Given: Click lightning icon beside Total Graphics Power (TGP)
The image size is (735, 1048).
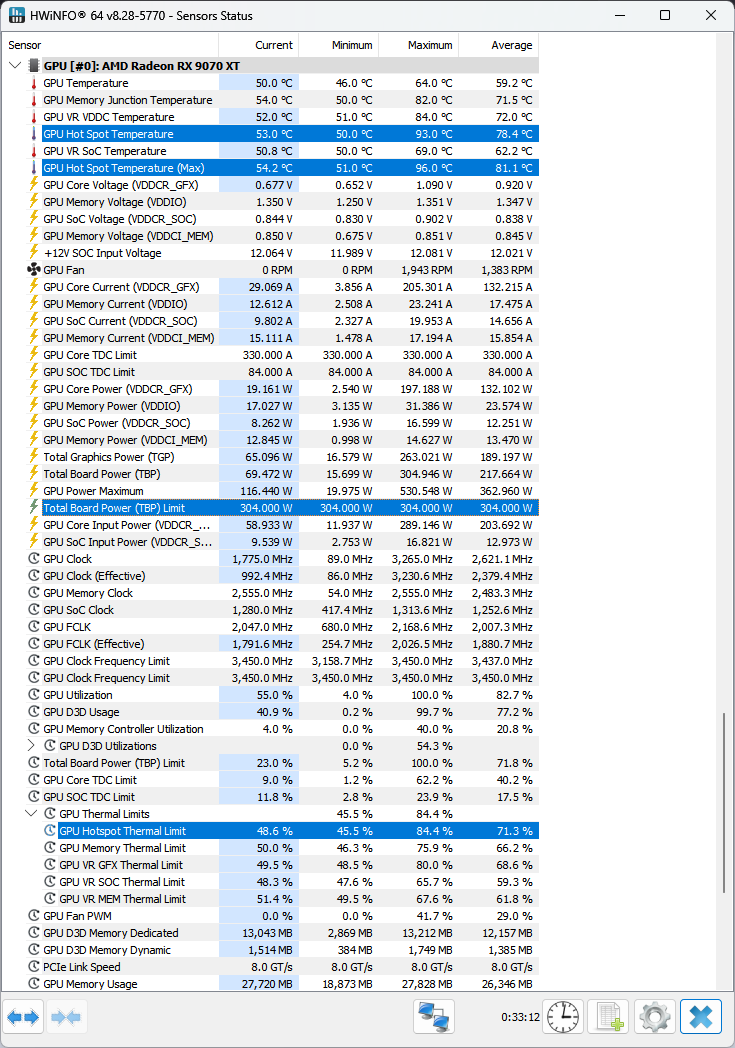Looking at the screenshot, I should pos(33,457).
